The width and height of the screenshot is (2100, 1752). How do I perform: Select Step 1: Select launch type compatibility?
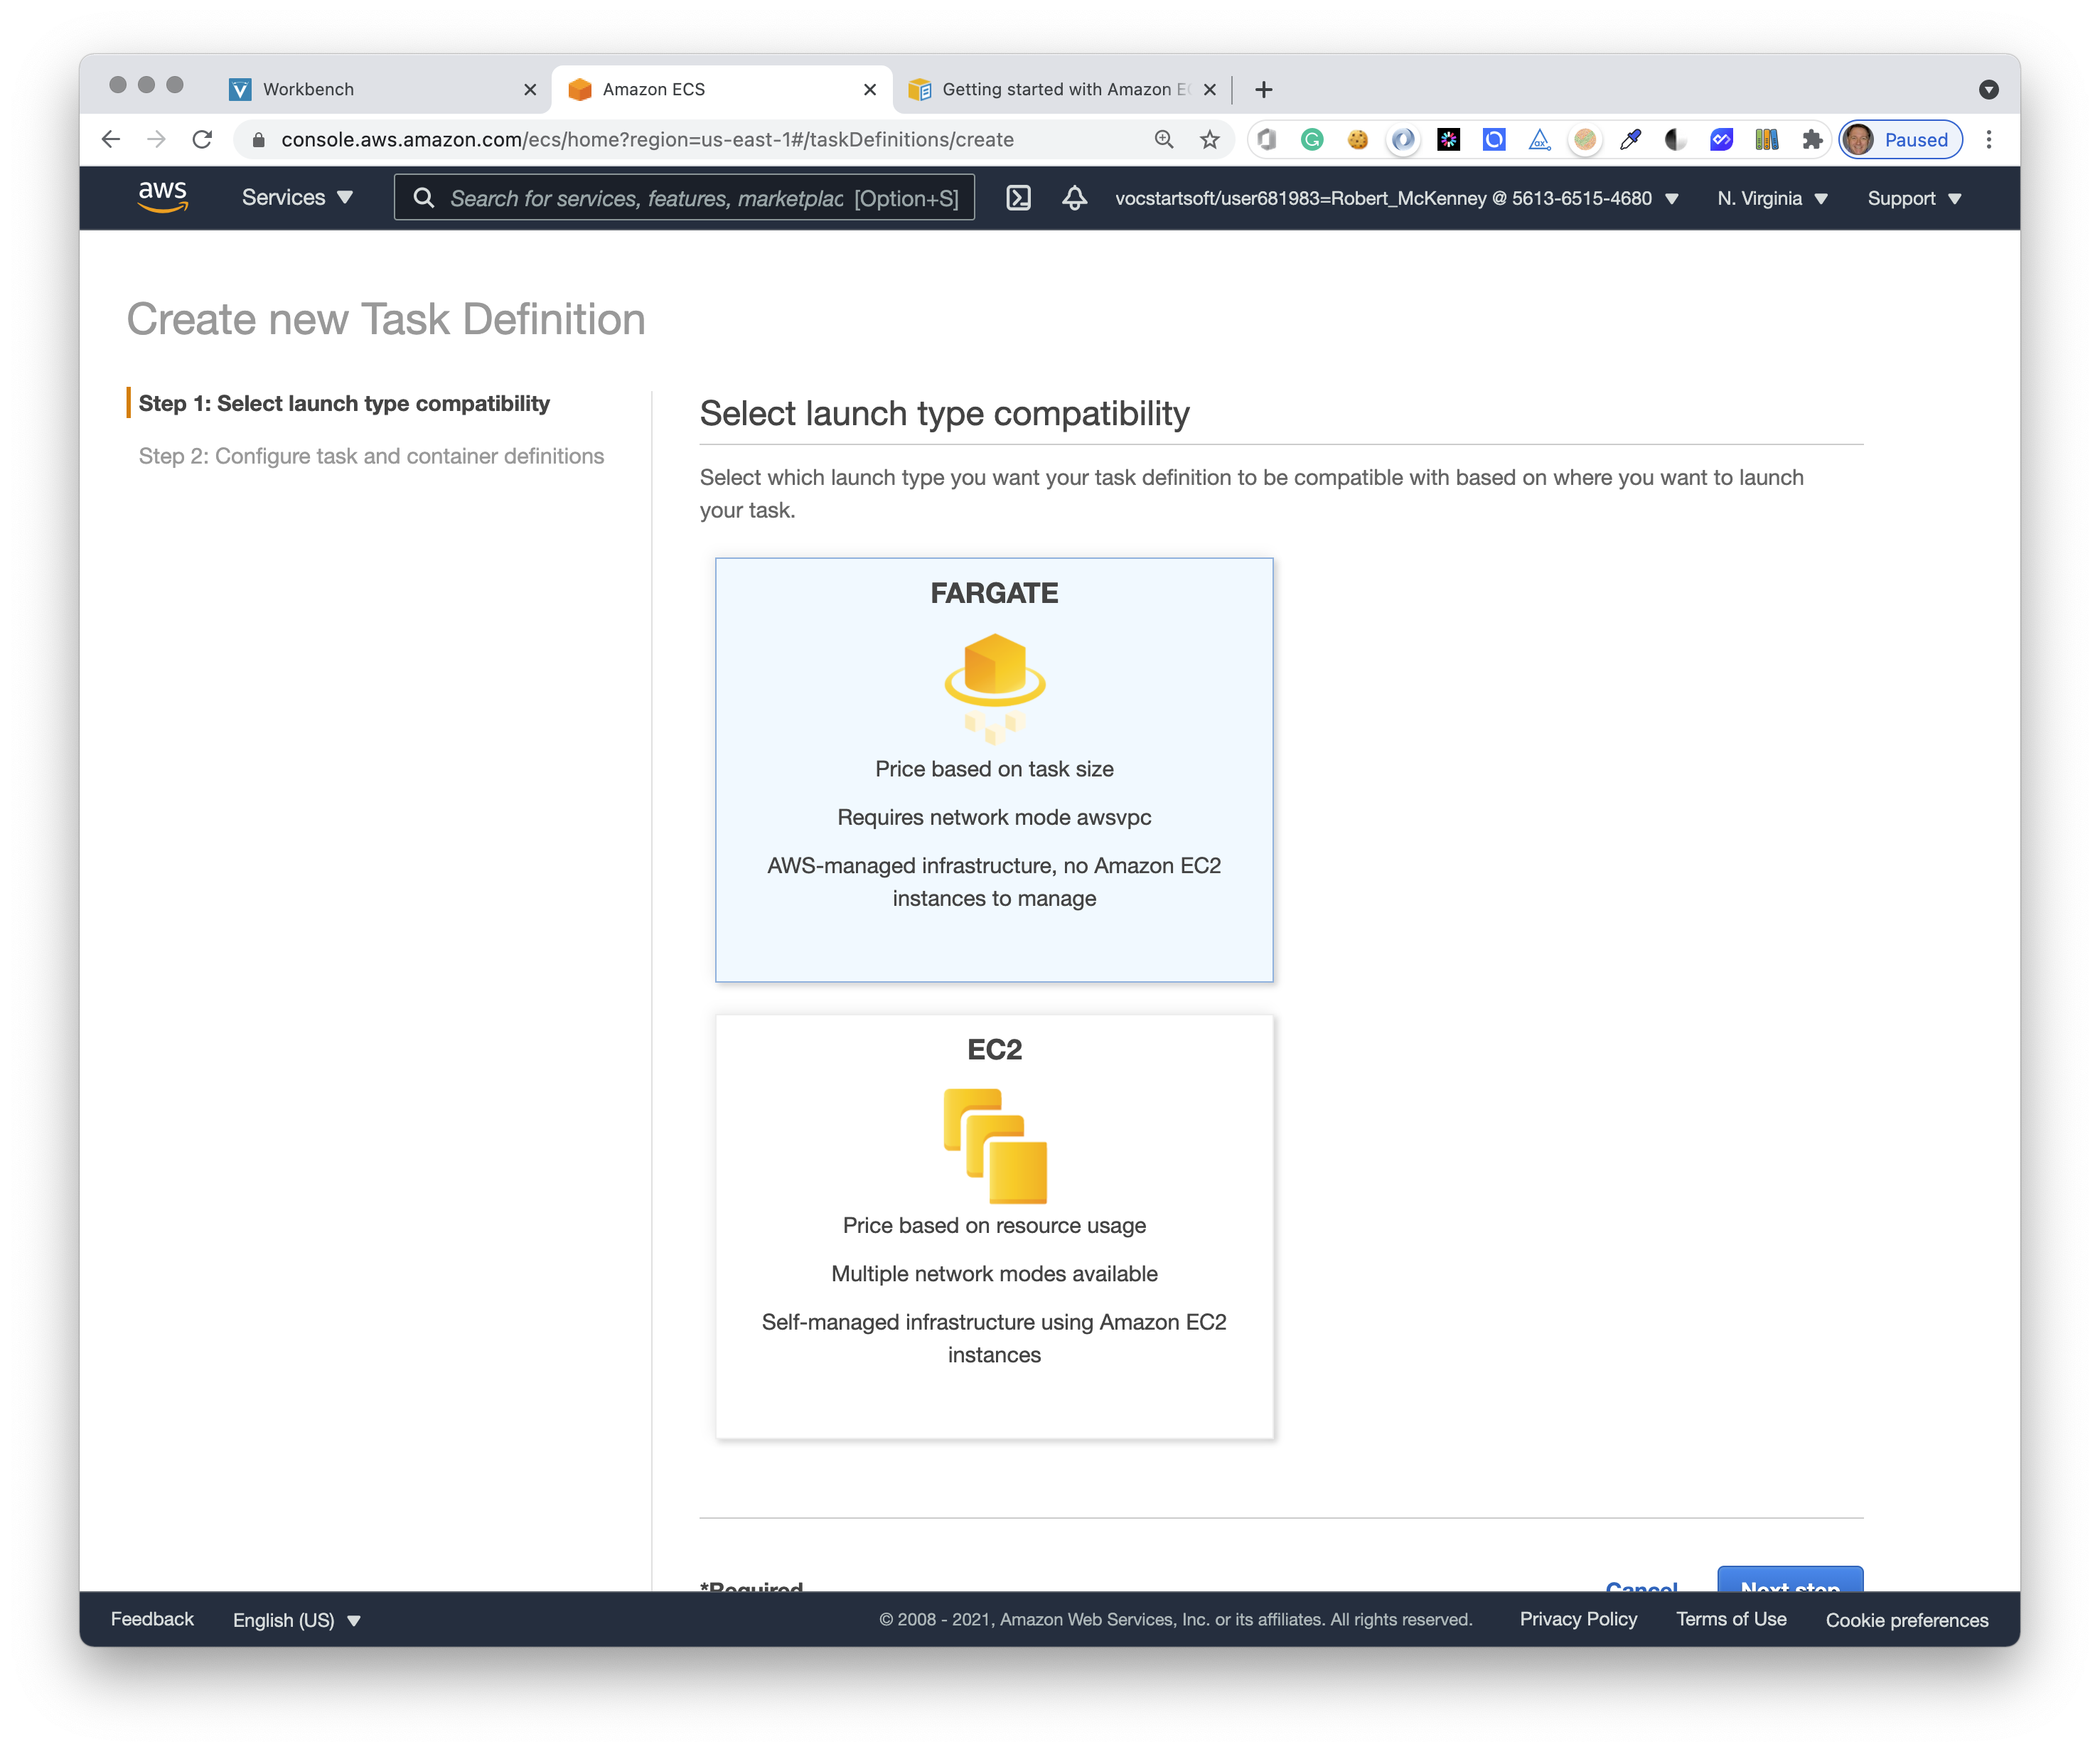coord(344,403)
